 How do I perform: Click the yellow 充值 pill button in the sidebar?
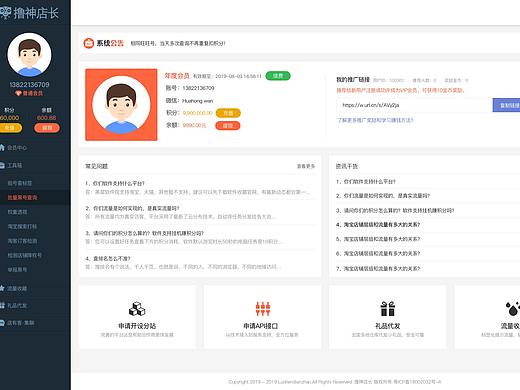click(10, 128)
